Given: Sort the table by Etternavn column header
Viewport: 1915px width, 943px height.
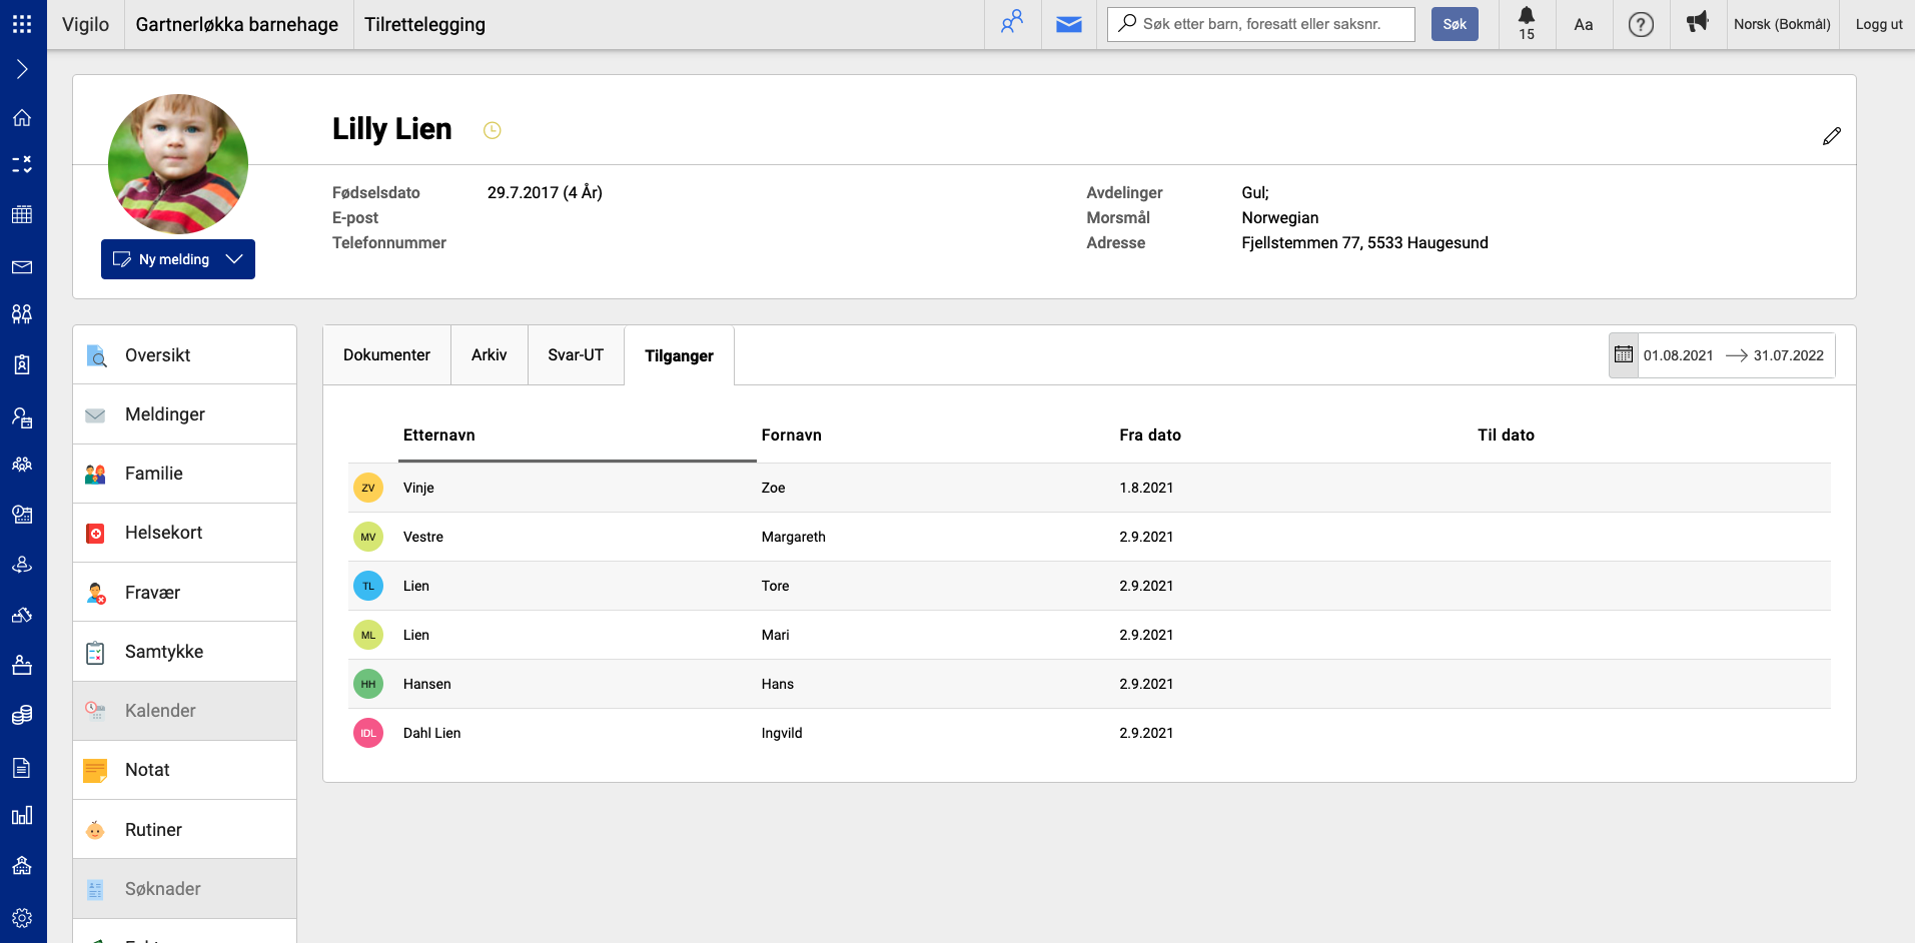Looking at the screenshot, I should pos(439,435).
